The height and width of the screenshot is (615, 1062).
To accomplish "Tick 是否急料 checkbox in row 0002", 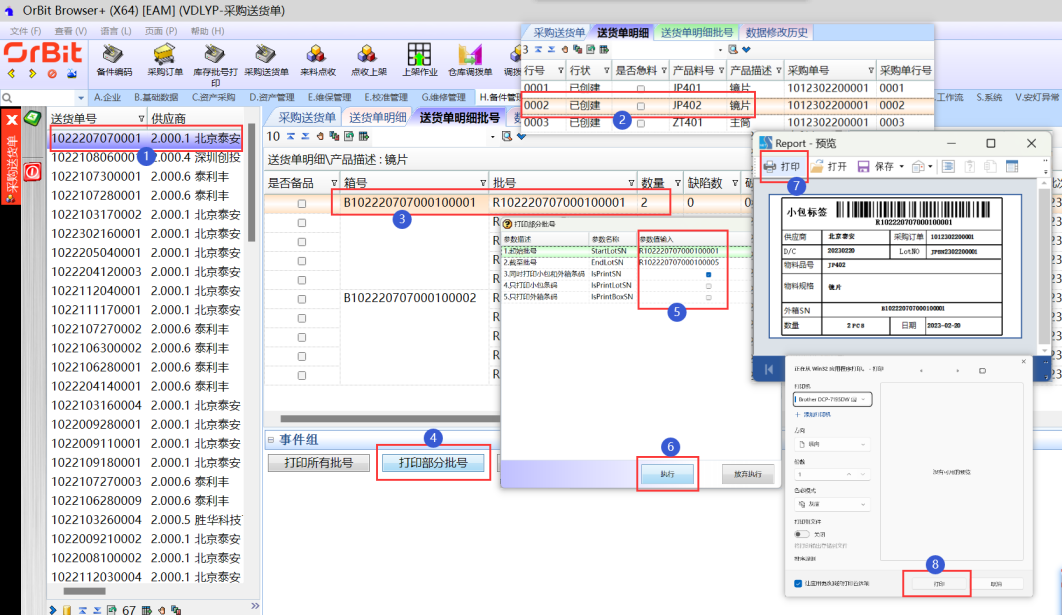I will [641, 106].
